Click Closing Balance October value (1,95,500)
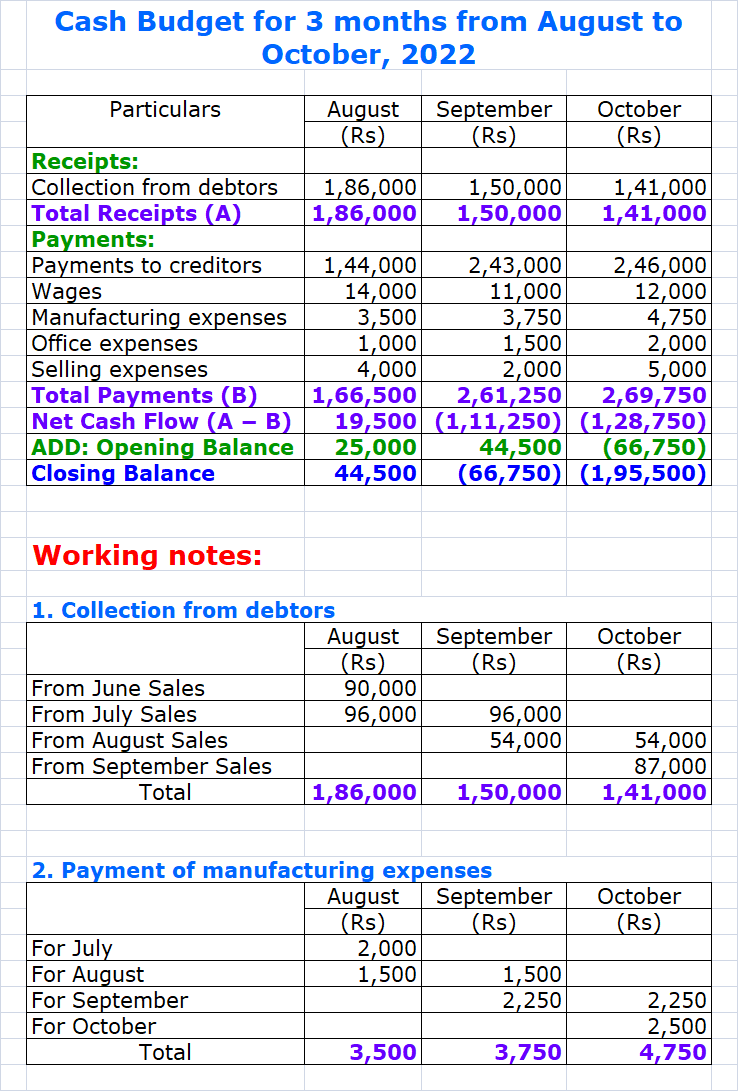 point(643,473)
